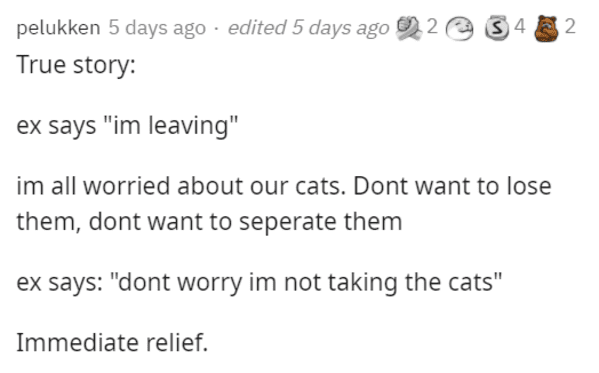
Task: Click the phrase "Dont want to lose"
Action: coord(452,186)
